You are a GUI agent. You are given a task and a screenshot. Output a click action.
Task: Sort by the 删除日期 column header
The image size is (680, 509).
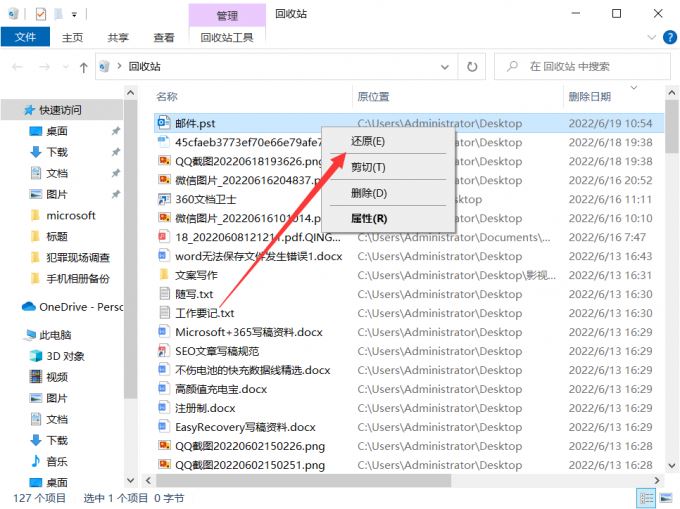click(589, 97)
